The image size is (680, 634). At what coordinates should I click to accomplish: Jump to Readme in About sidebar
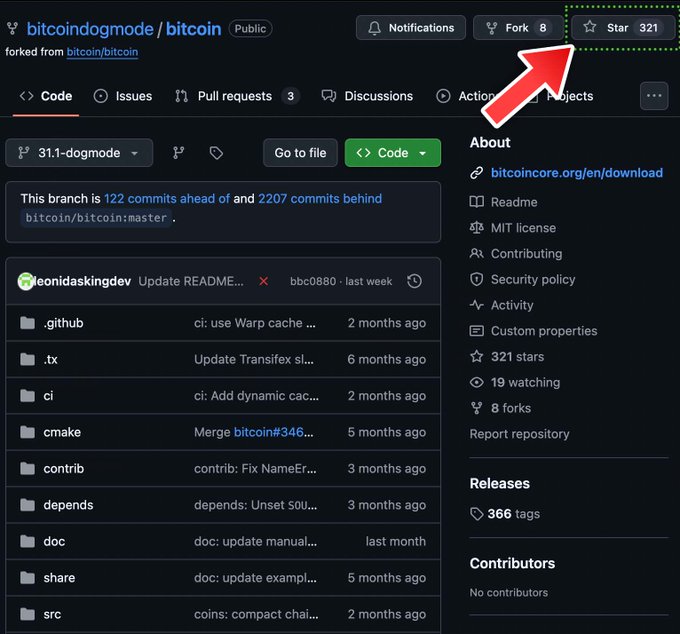tap(514, 202)
